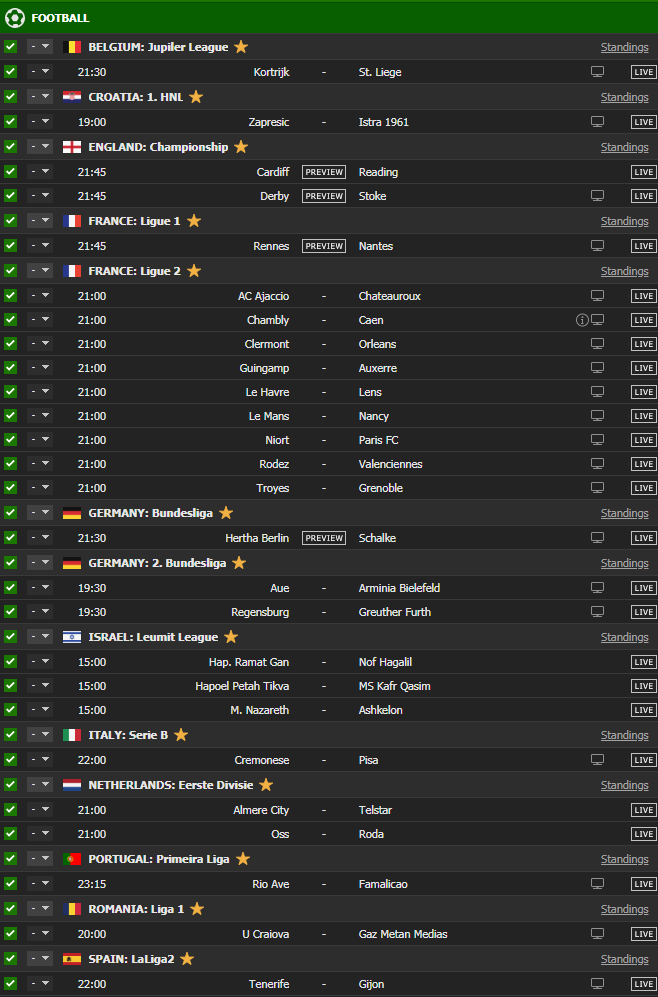Open the FRANCE: Ligue 1 league title
658x997 pixels.
click(x=134, y=221)
